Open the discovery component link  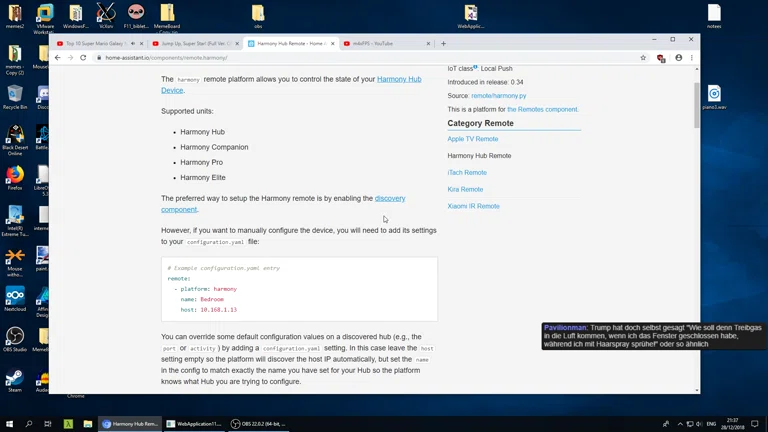click(x=389, y=199)
